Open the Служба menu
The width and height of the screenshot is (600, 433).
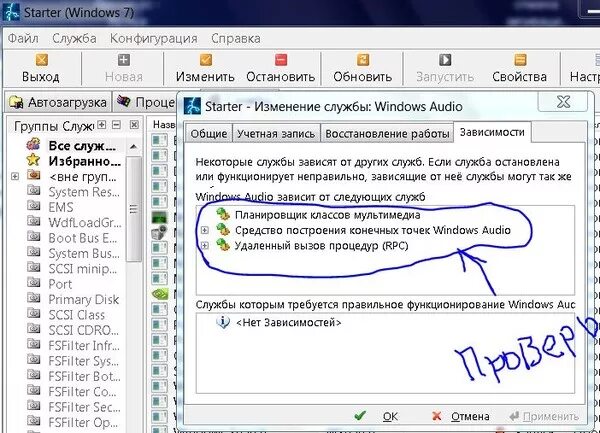[x=74, y=38]
